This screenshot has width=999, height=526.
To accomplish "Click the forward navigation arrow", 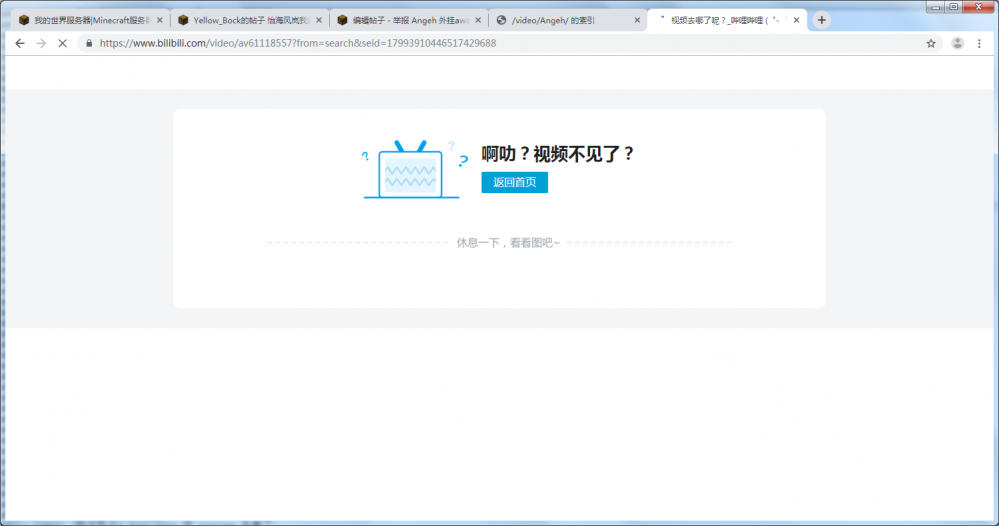I will [41, 43].
